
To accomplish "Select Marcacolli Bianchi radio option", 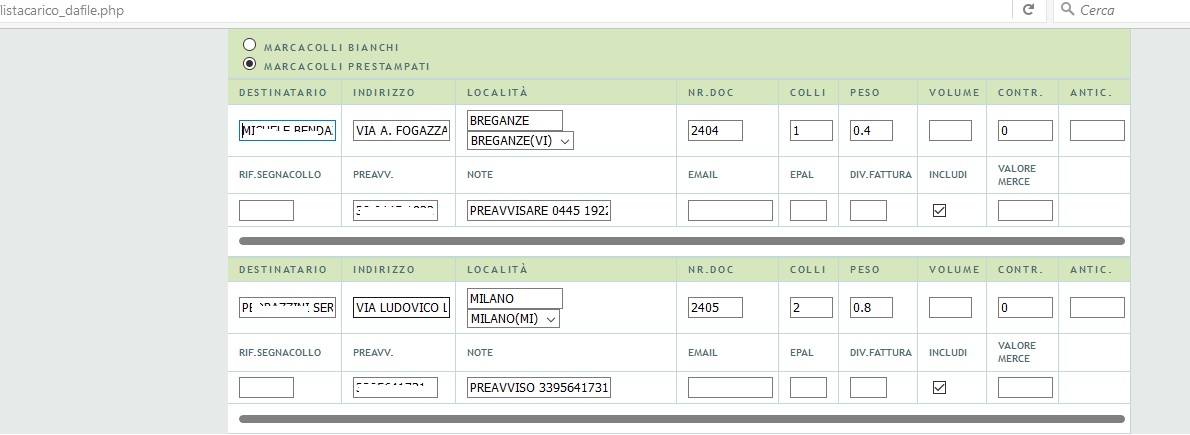I will (x=249, y=45).
